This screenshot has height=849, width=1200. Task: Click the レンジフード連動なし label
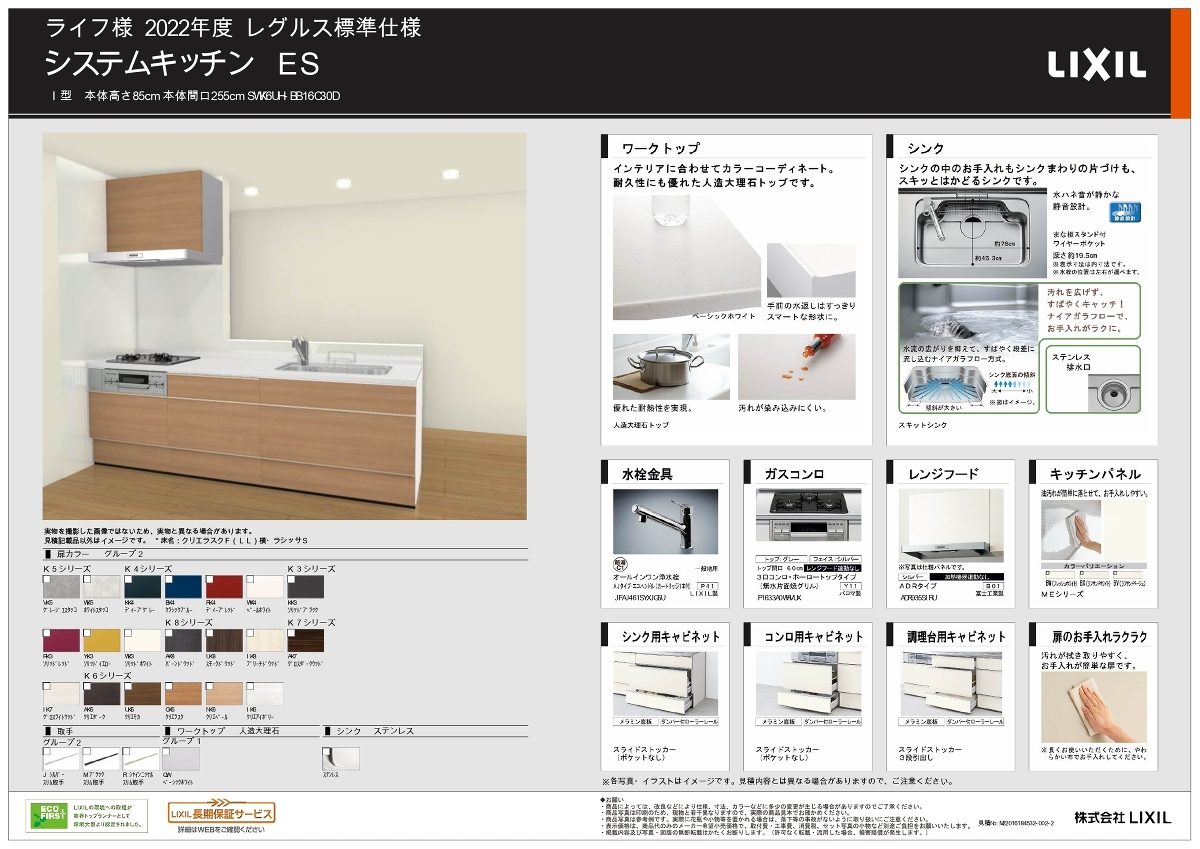pos(833,568)
